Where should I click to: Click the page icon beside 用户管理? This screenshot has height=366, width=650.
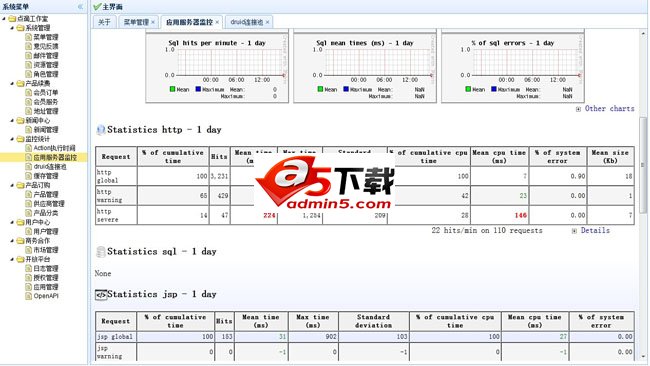tap(29, 231)
